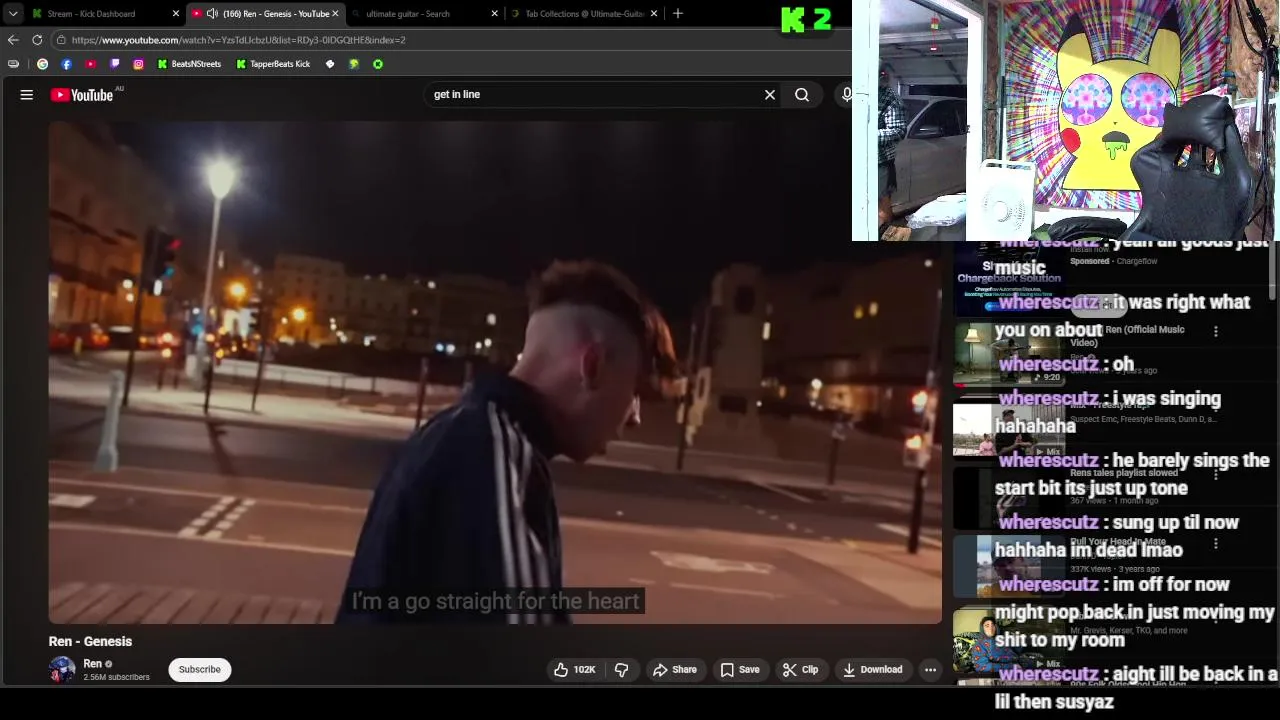Open options menu for Rens tales playlist suggestion
Image resolution: width=1280 pixels, height=720 pixels.
1216,474
